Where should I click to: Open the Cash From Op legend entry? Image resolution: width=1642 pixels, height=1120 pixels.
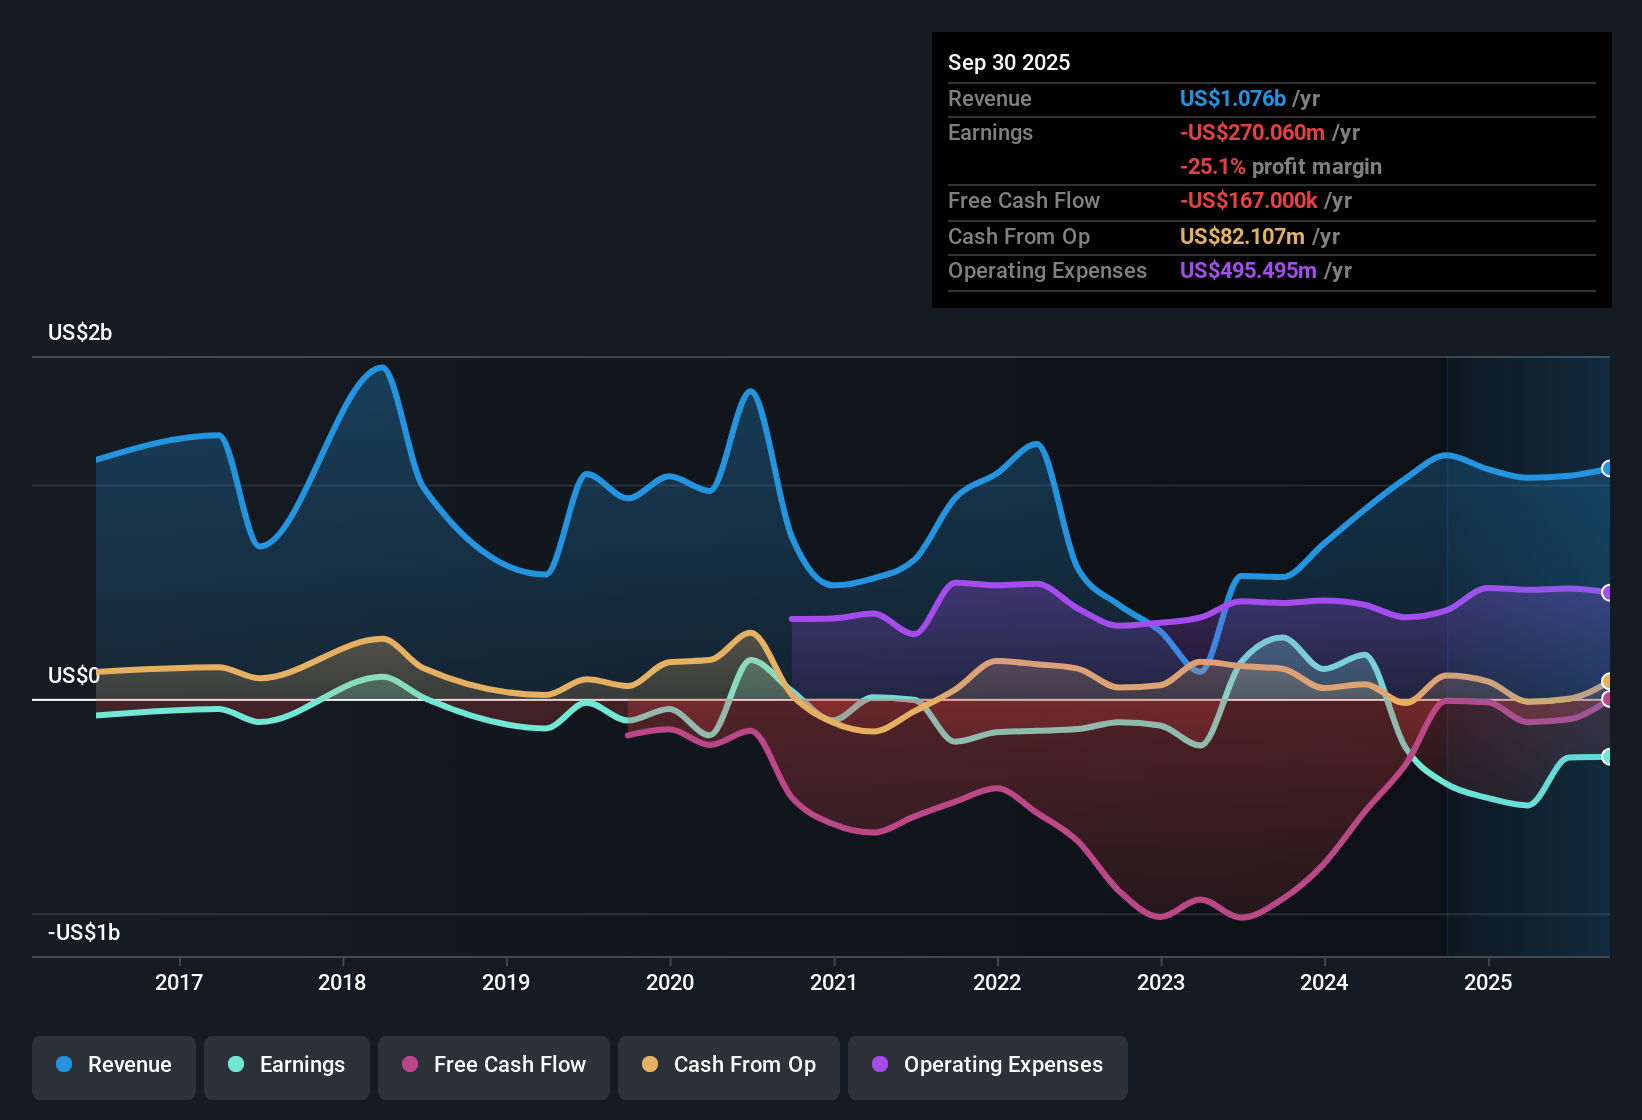728,1065
